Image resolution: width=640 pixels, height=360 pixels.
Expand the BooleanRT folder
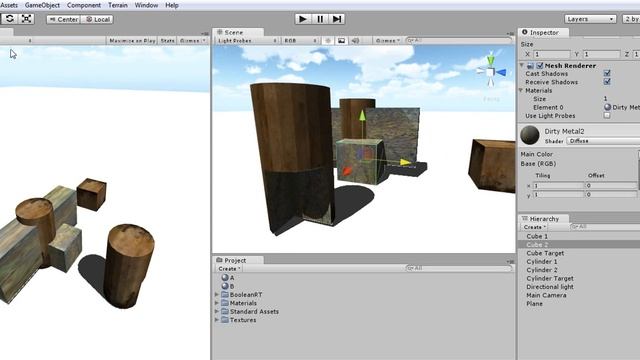(x=217, y=294)
